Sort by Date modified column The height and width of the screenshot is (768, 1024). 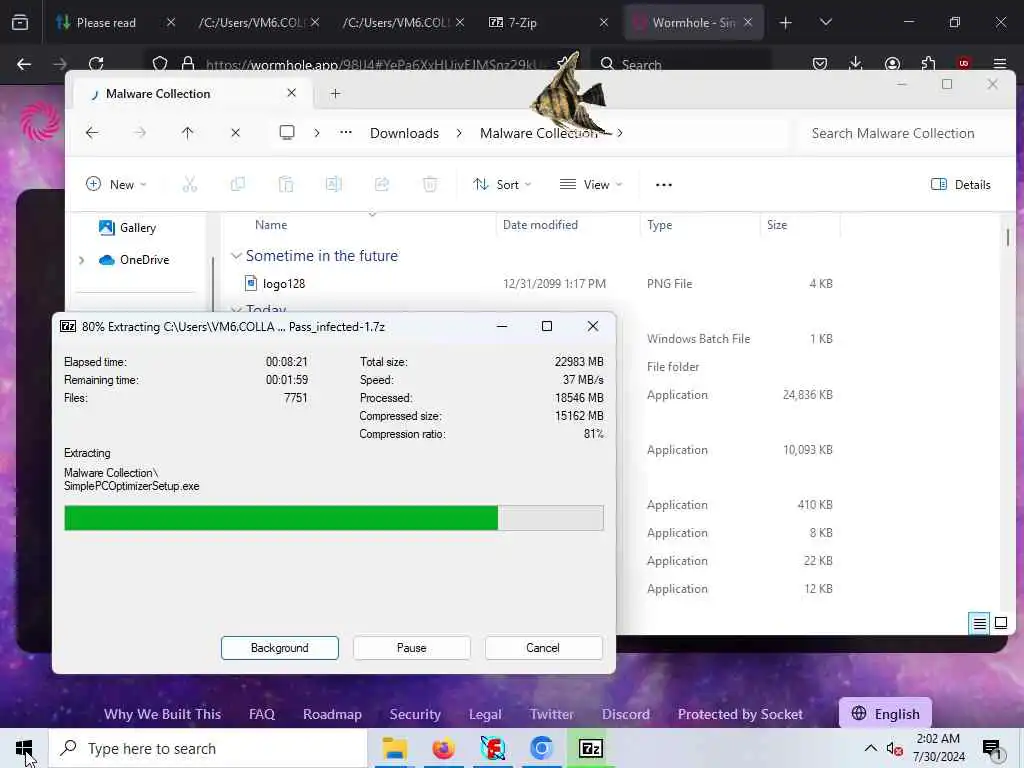pos(540,225)
